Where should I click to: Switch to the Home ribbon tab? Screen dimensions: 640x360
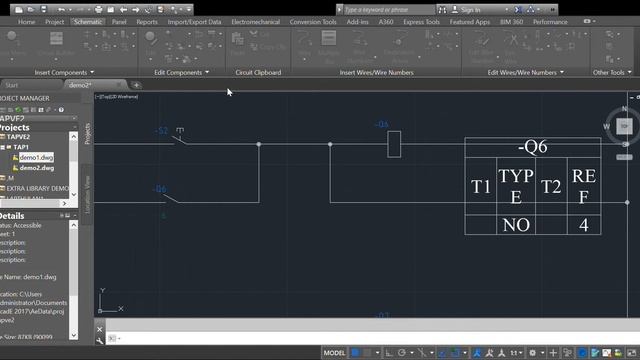tap(27, 22)
